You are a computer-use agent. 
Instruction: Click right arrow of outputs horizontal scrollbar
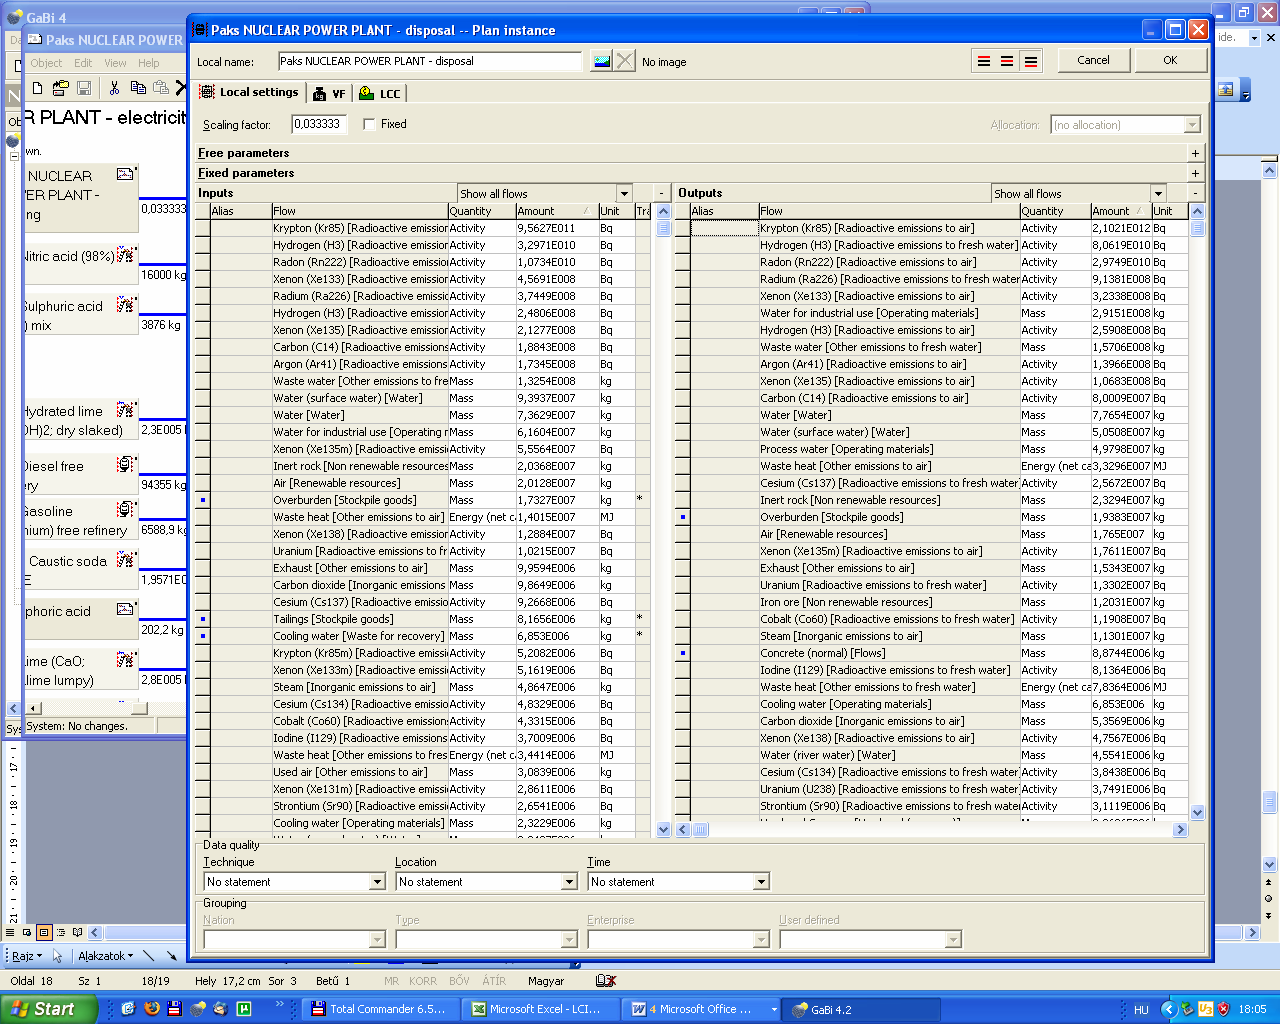click(1180, 829)
